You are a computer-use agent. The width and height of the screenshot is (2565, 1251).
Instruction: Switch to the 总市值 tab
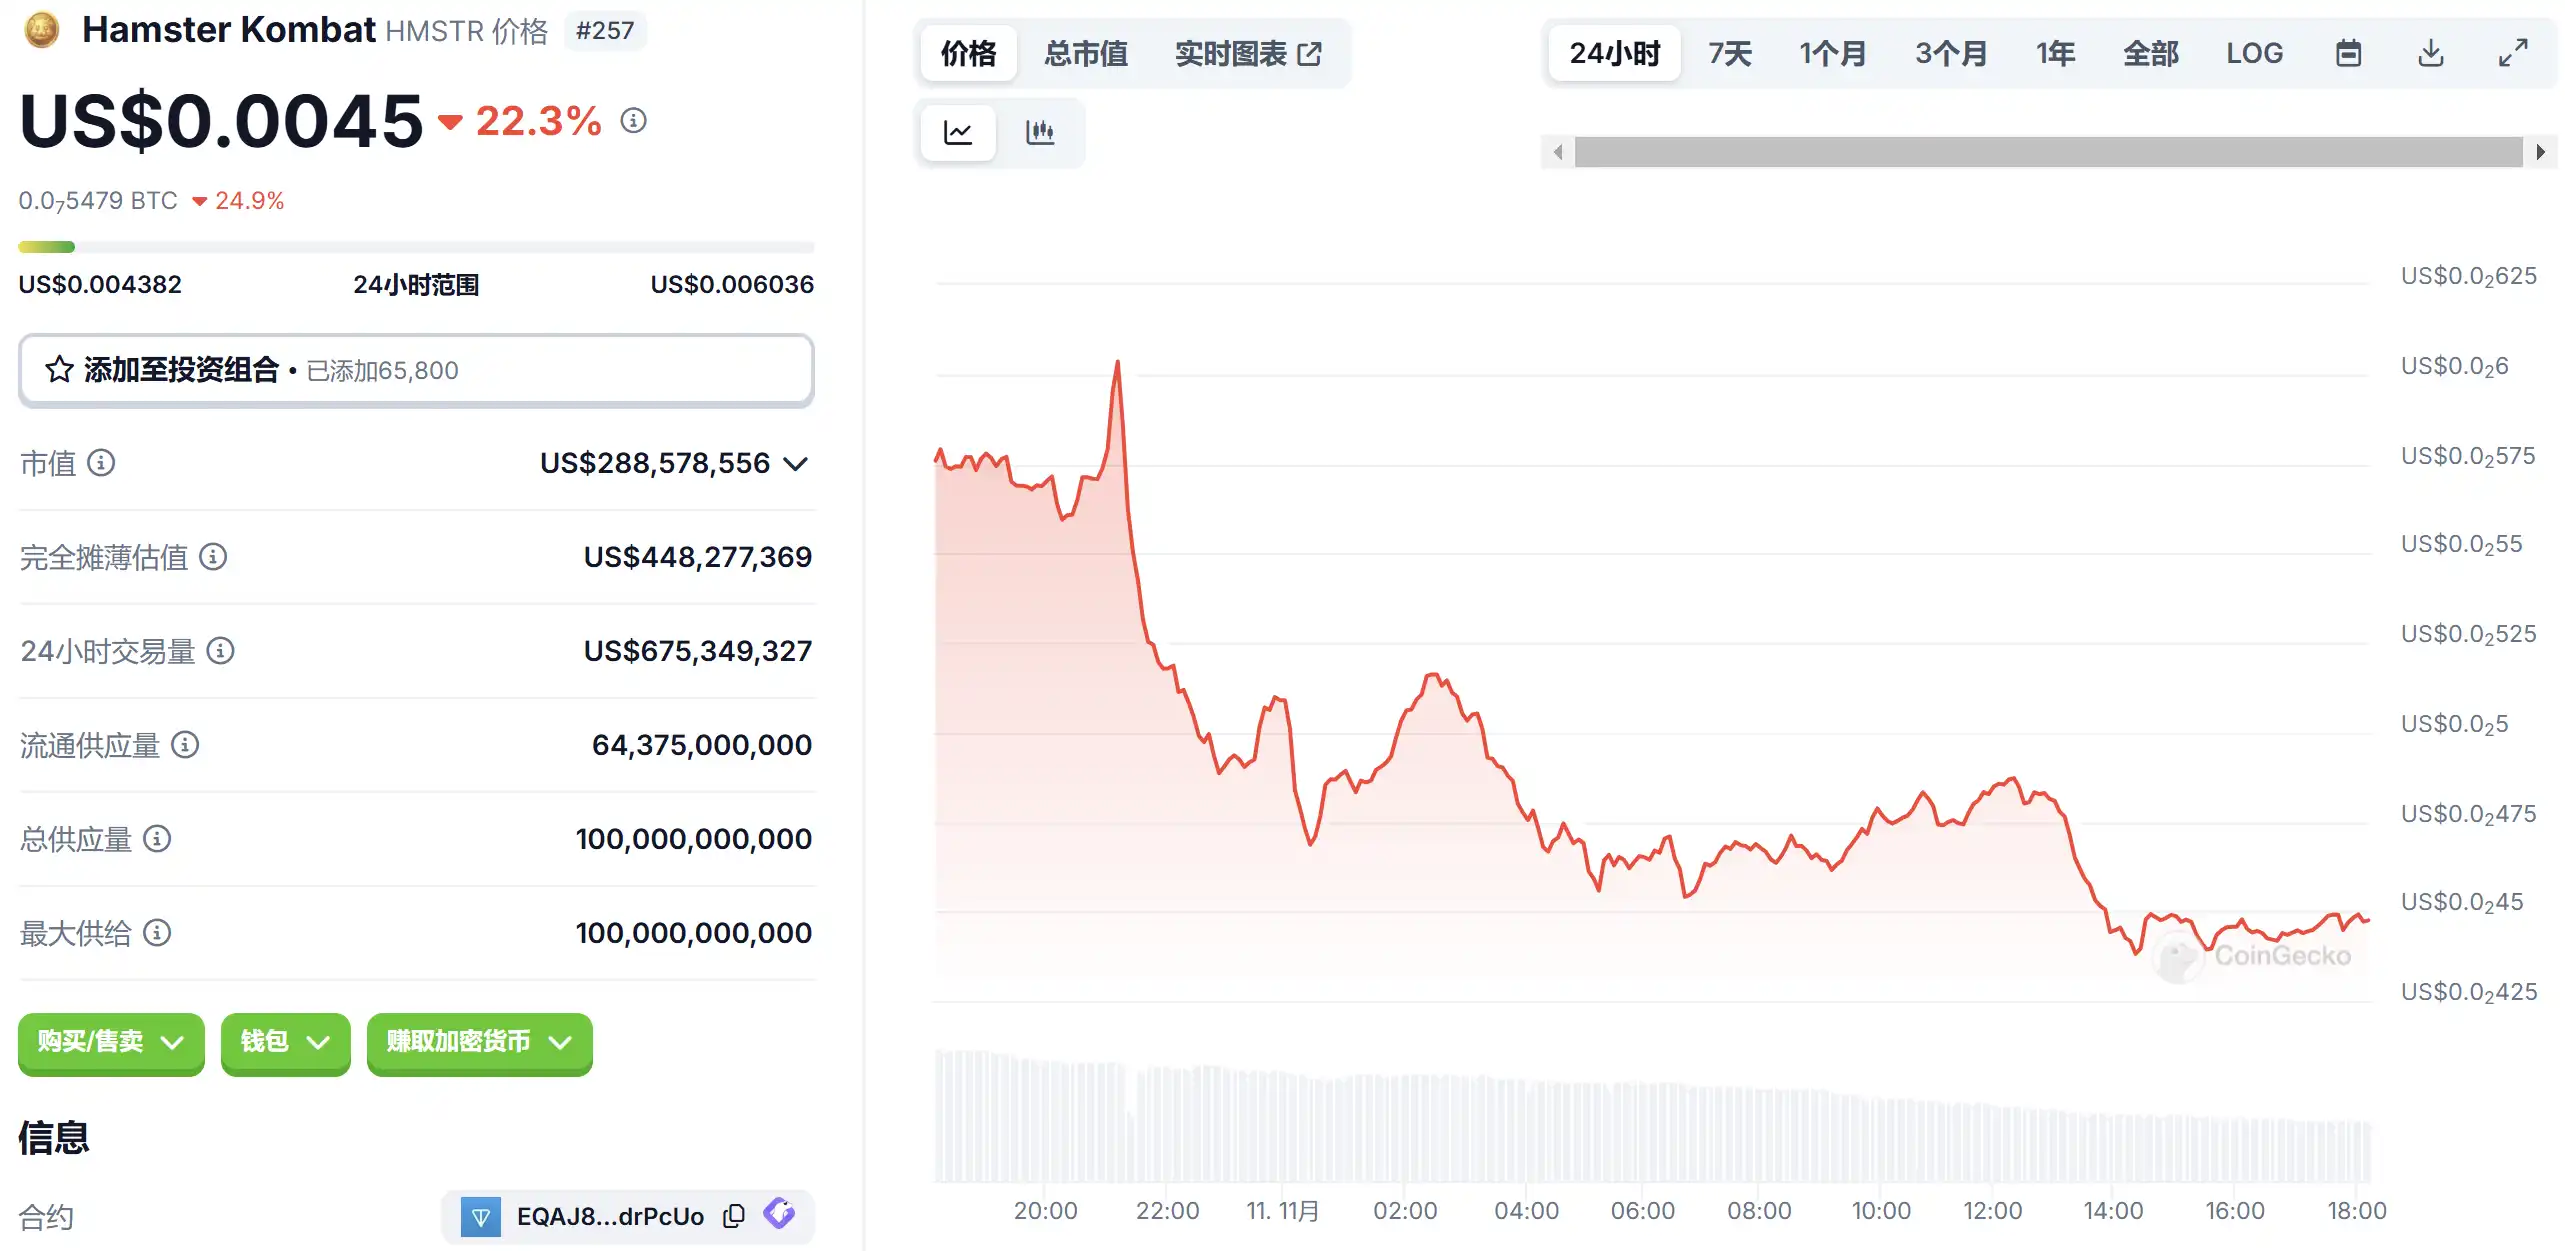click(1086, 53)
